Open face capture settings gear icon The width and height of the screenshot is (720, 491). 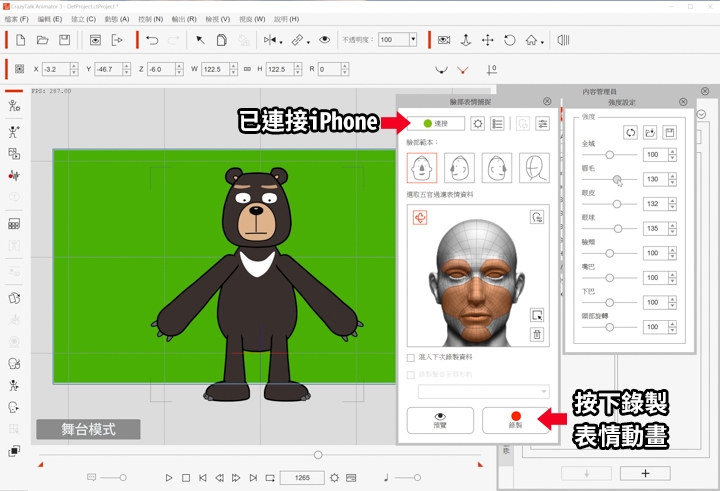(x=478, y=124)
